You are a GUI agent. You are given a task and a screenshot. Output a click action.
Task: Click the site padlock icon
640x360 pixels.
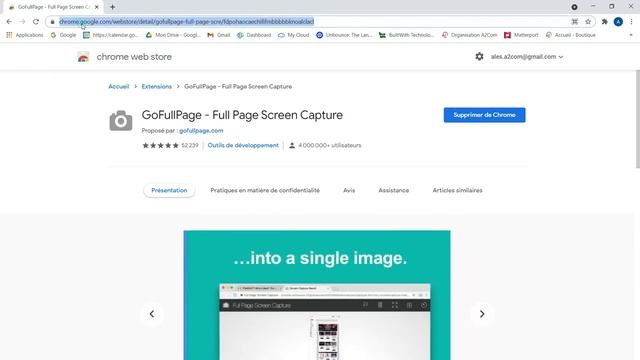(x=52, y=22)
